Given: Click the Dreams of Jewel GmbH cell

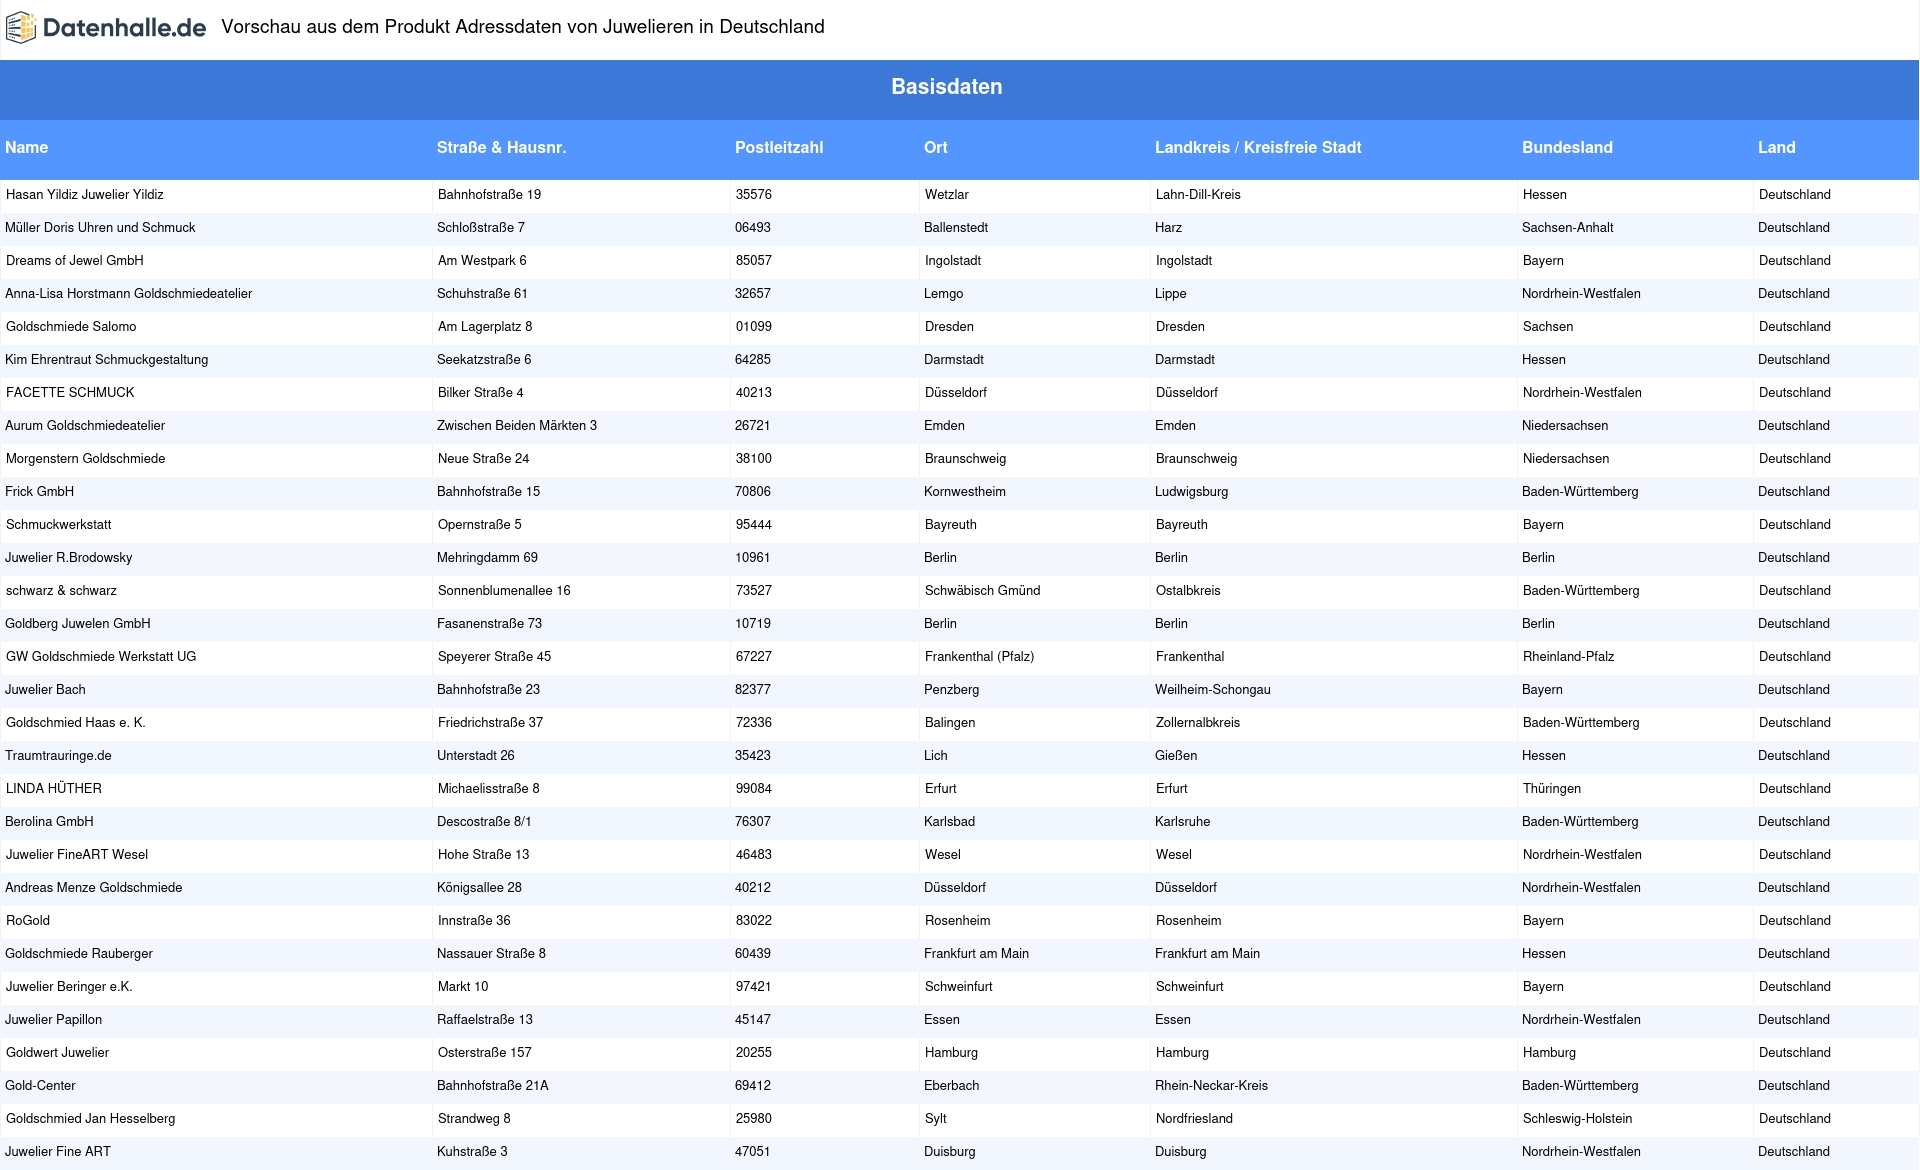Looking at the screenshot, I should tap(75, 261).
